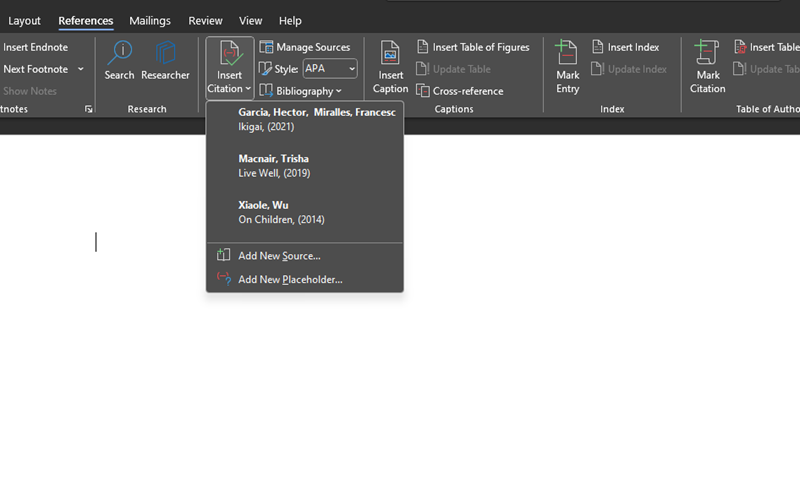Open Manage Sources

pyautogui.click(x=305, y=47)
